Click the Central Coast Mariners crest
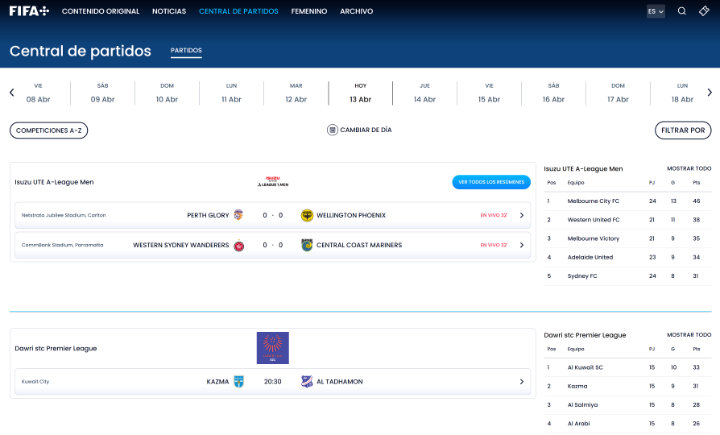 point(307,244)
